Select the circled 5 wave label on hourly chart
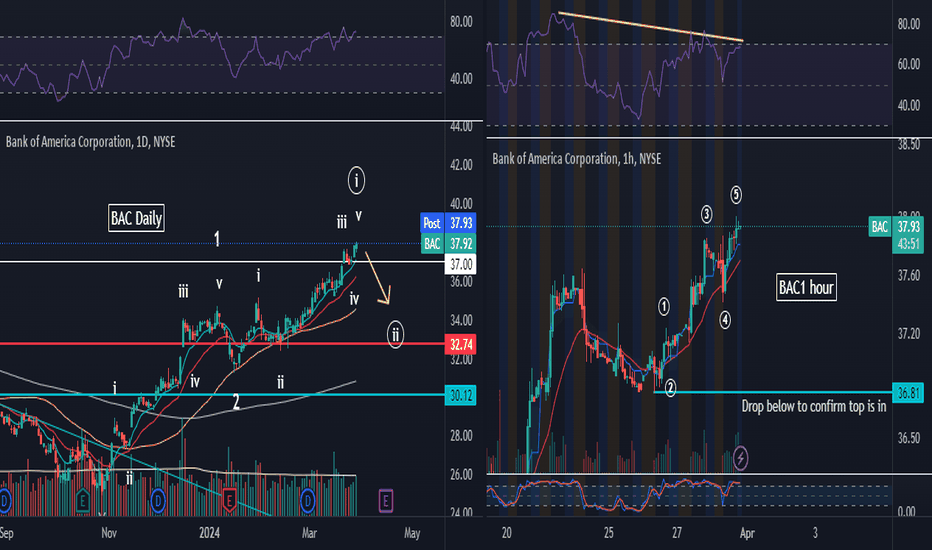 click(x=736, y=194)
